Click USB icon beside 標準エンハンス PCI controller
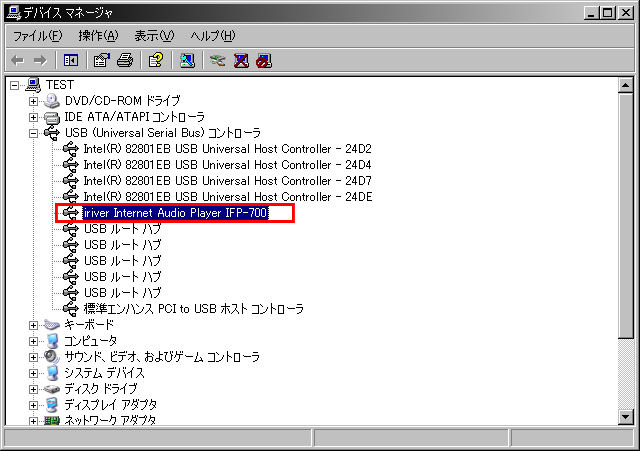 point(71,309)
